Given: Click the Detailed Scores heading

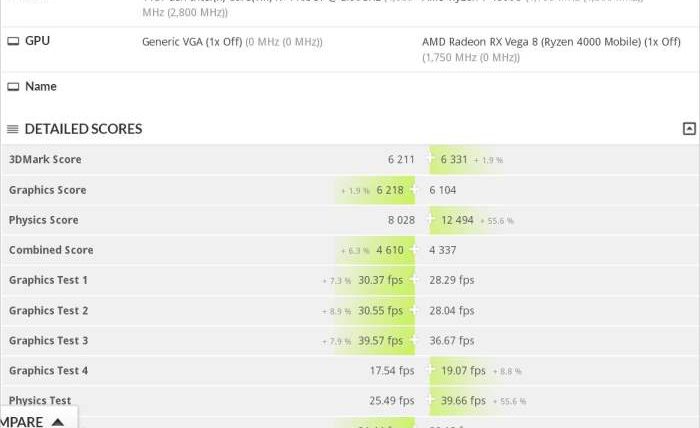Looking at the screenshot, I should coord(83,129).
